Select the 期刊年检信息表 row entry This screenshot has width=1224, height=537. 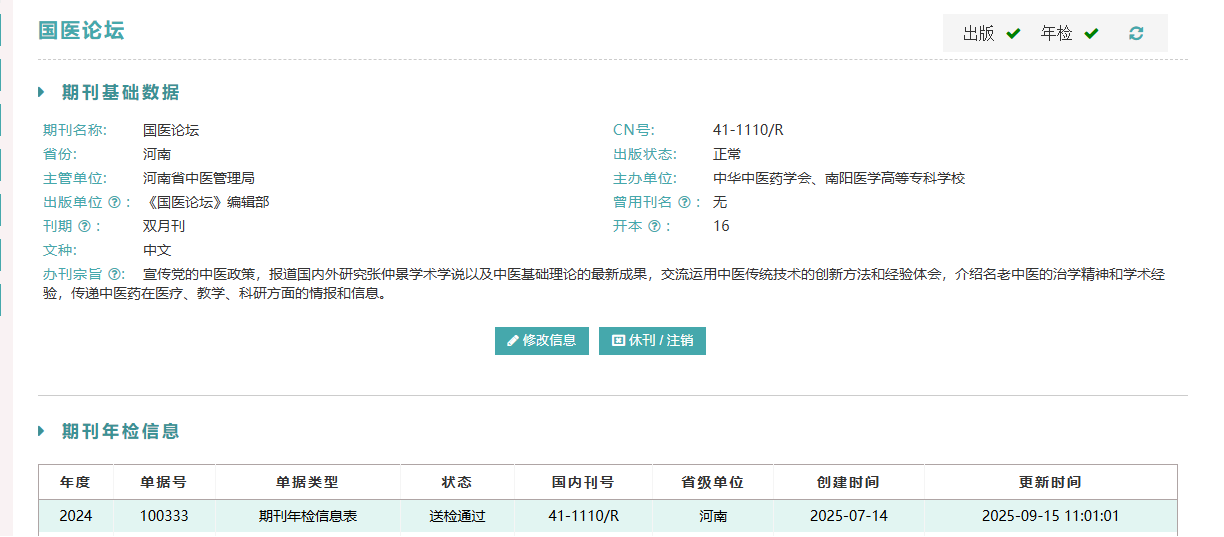coord(308,516)
